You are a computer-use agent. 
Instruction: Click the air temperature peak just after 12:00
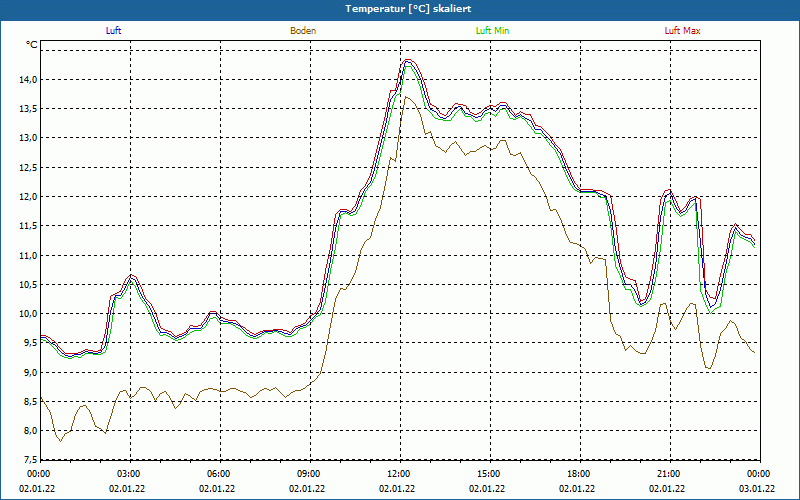pos(408,62)
